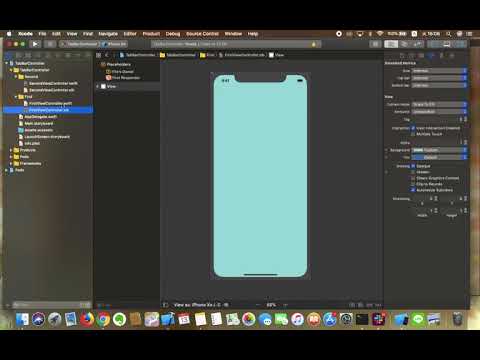Click the Stop button in the Xcode toolbar

click(x=50, y=44)
